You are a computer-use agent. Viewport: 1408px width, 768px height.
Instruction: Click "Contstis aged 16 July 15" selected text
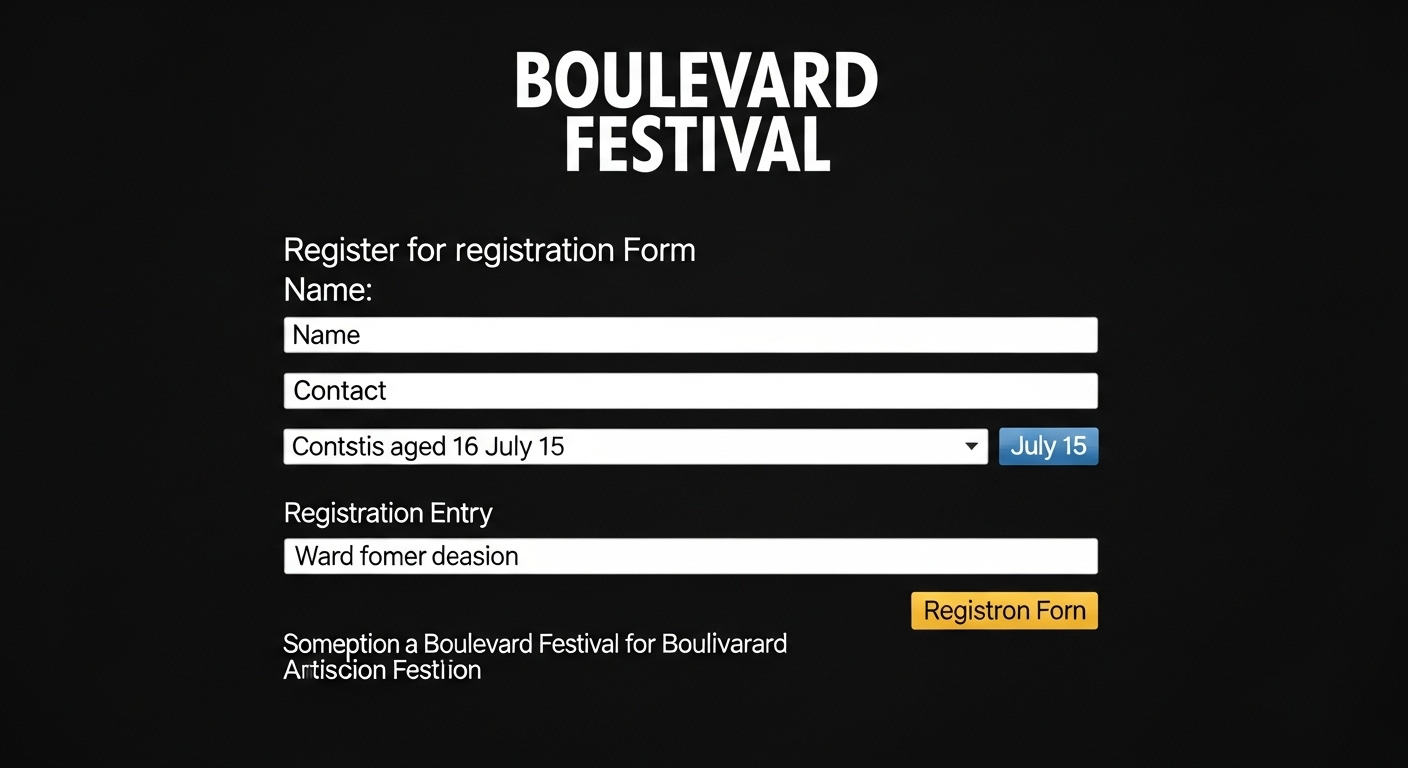(x=428, y=446)
